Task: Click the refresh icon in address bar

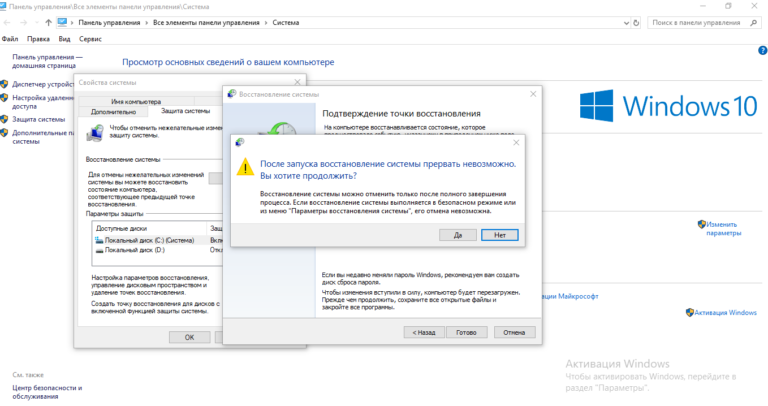Action: point(634,21)
